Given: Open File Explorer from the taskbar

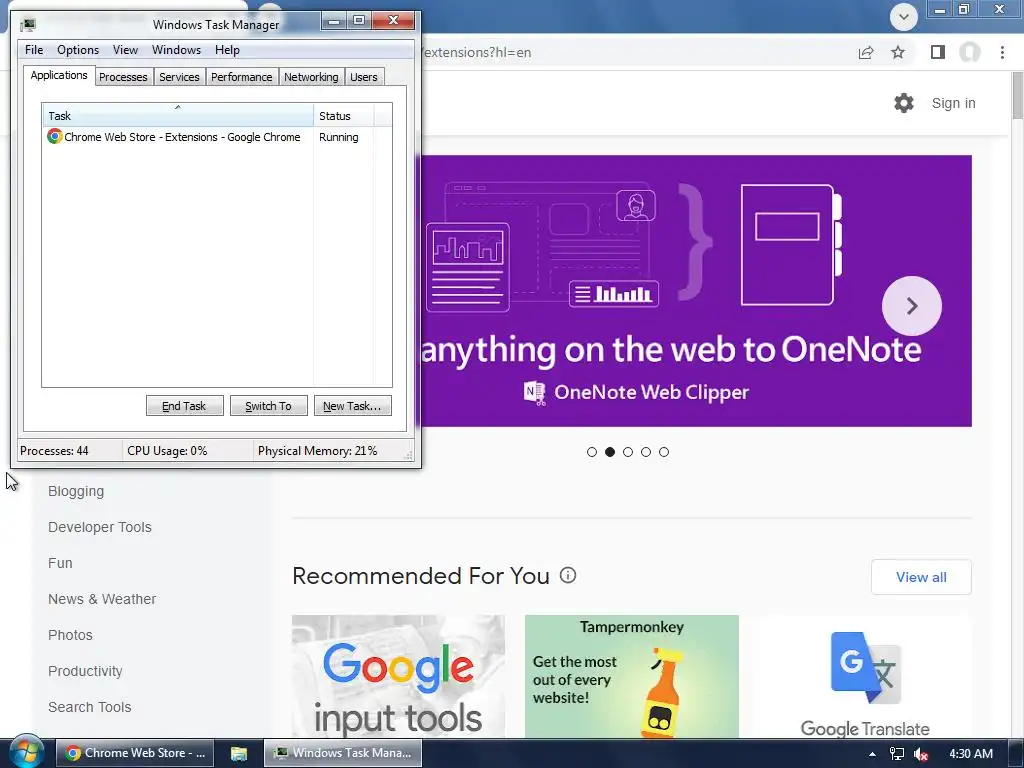Looking at the screenshot, I should click(x=239, y=753).
